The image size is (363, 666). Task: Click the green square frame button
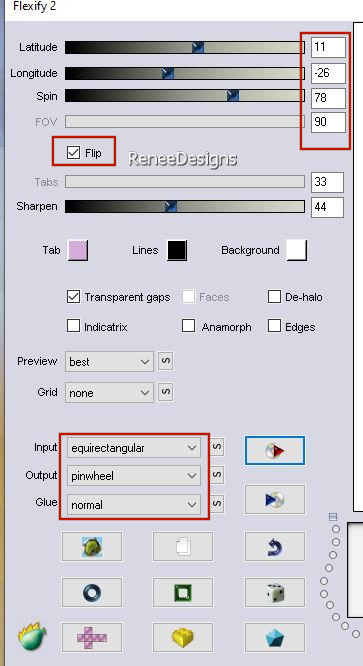183,593
